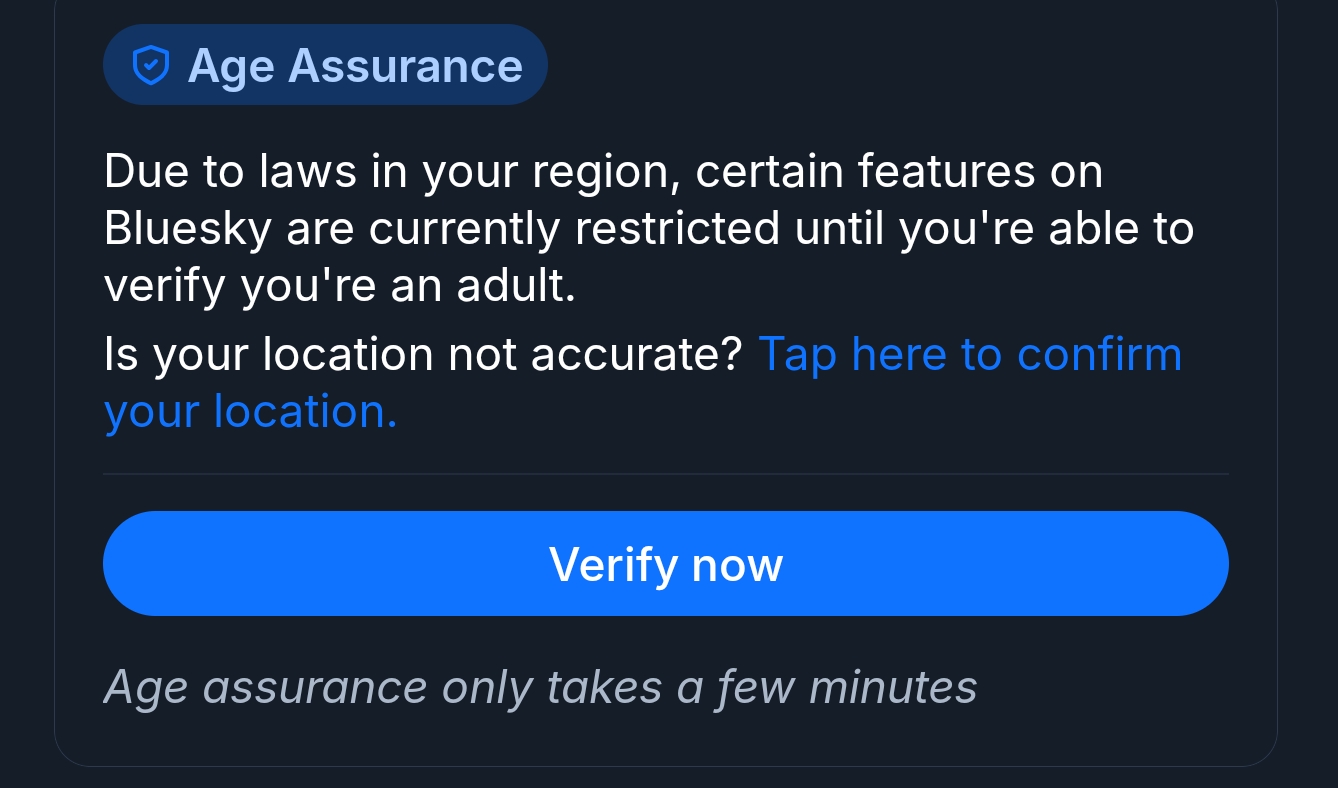Click the word "confirm" in the blue link
The image size is (1338, 788).
point(1099,354)
